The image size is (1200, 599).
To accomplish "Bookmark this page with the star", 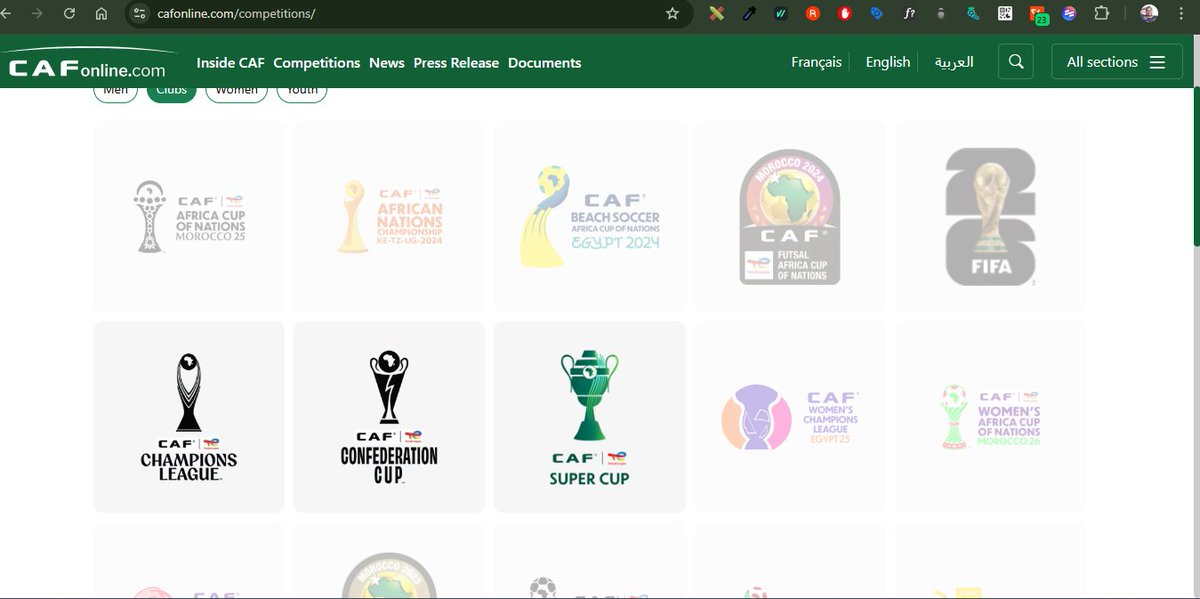I will click(672, 14).
